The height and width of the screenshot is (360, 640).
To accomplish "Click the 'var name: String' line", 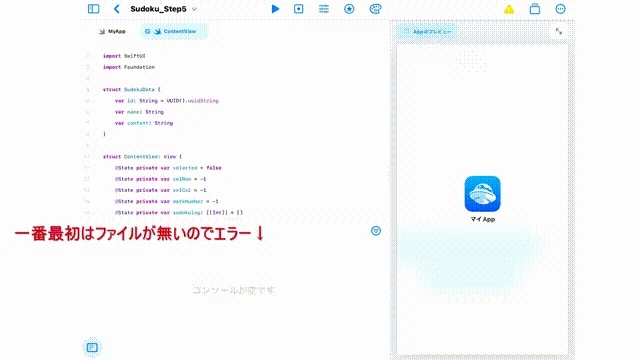I will click(x=139, y=112).
